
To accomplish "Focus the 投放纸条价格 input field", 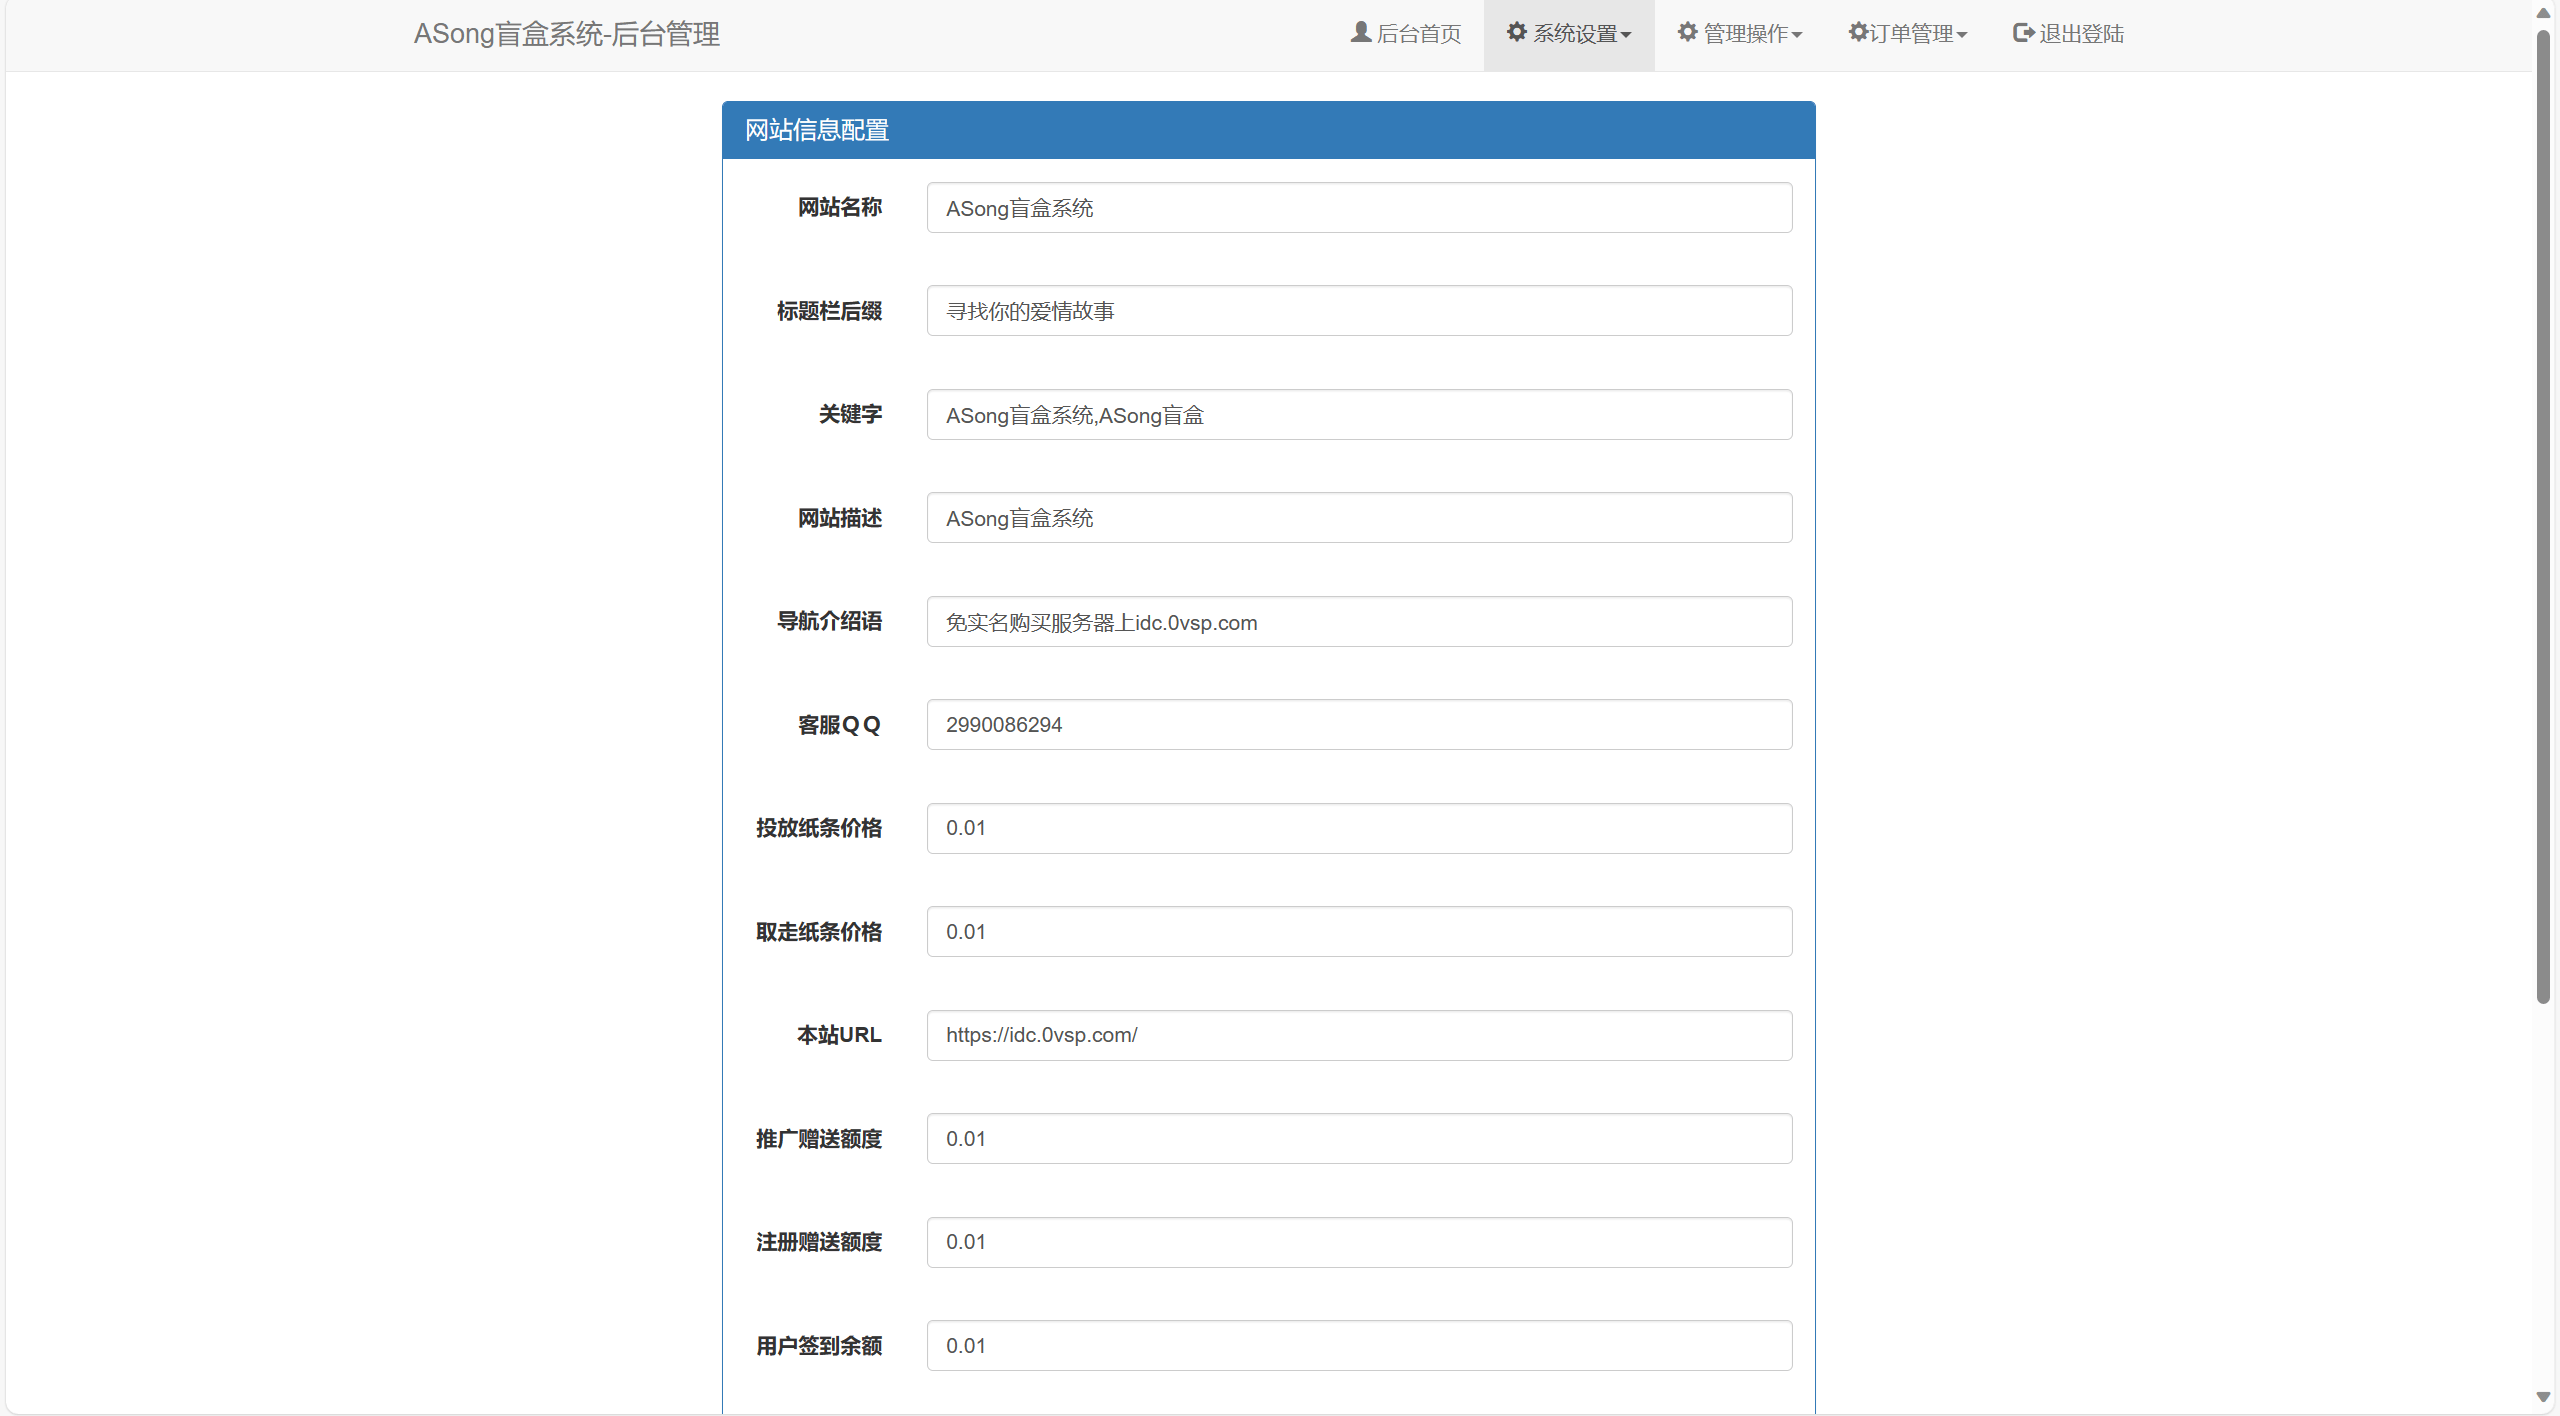I will (x=1359, y=829).
